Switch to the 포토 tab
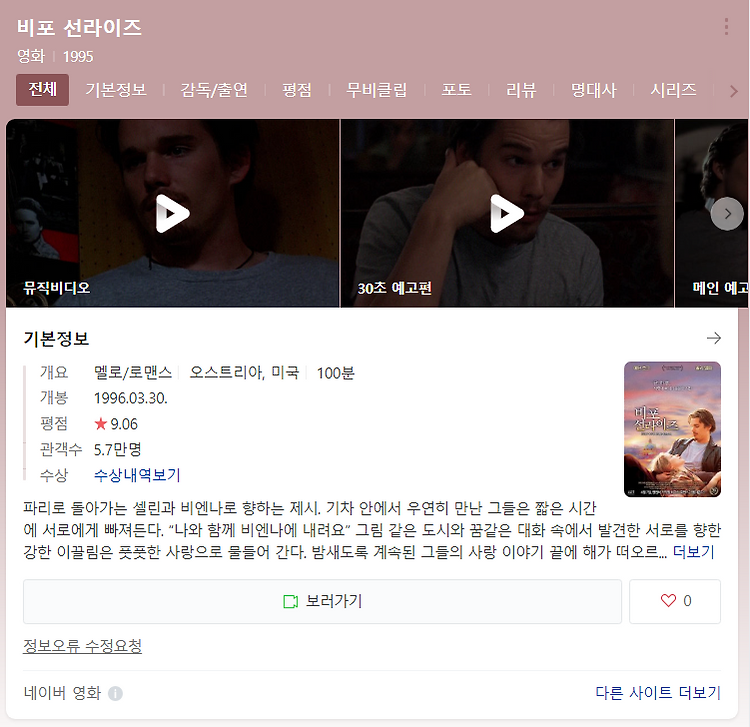750x727 pixels. [x=456, y=90]
